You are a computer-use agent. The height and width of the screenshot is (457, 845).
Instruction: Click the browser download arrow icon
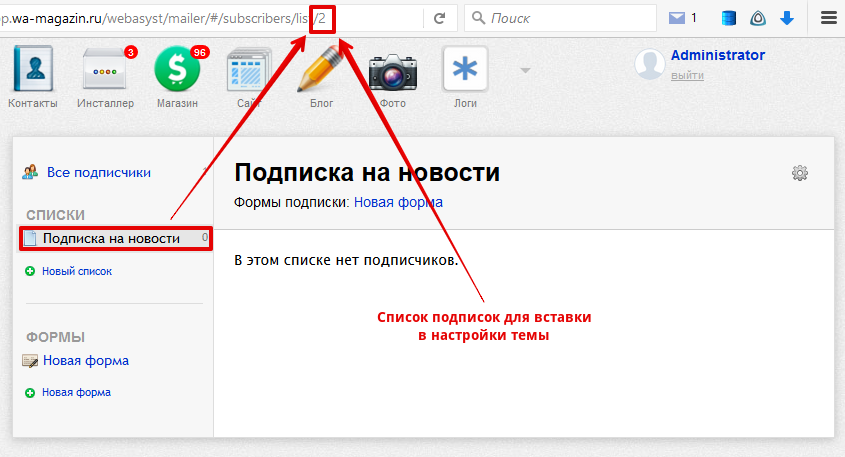(787, 18)
